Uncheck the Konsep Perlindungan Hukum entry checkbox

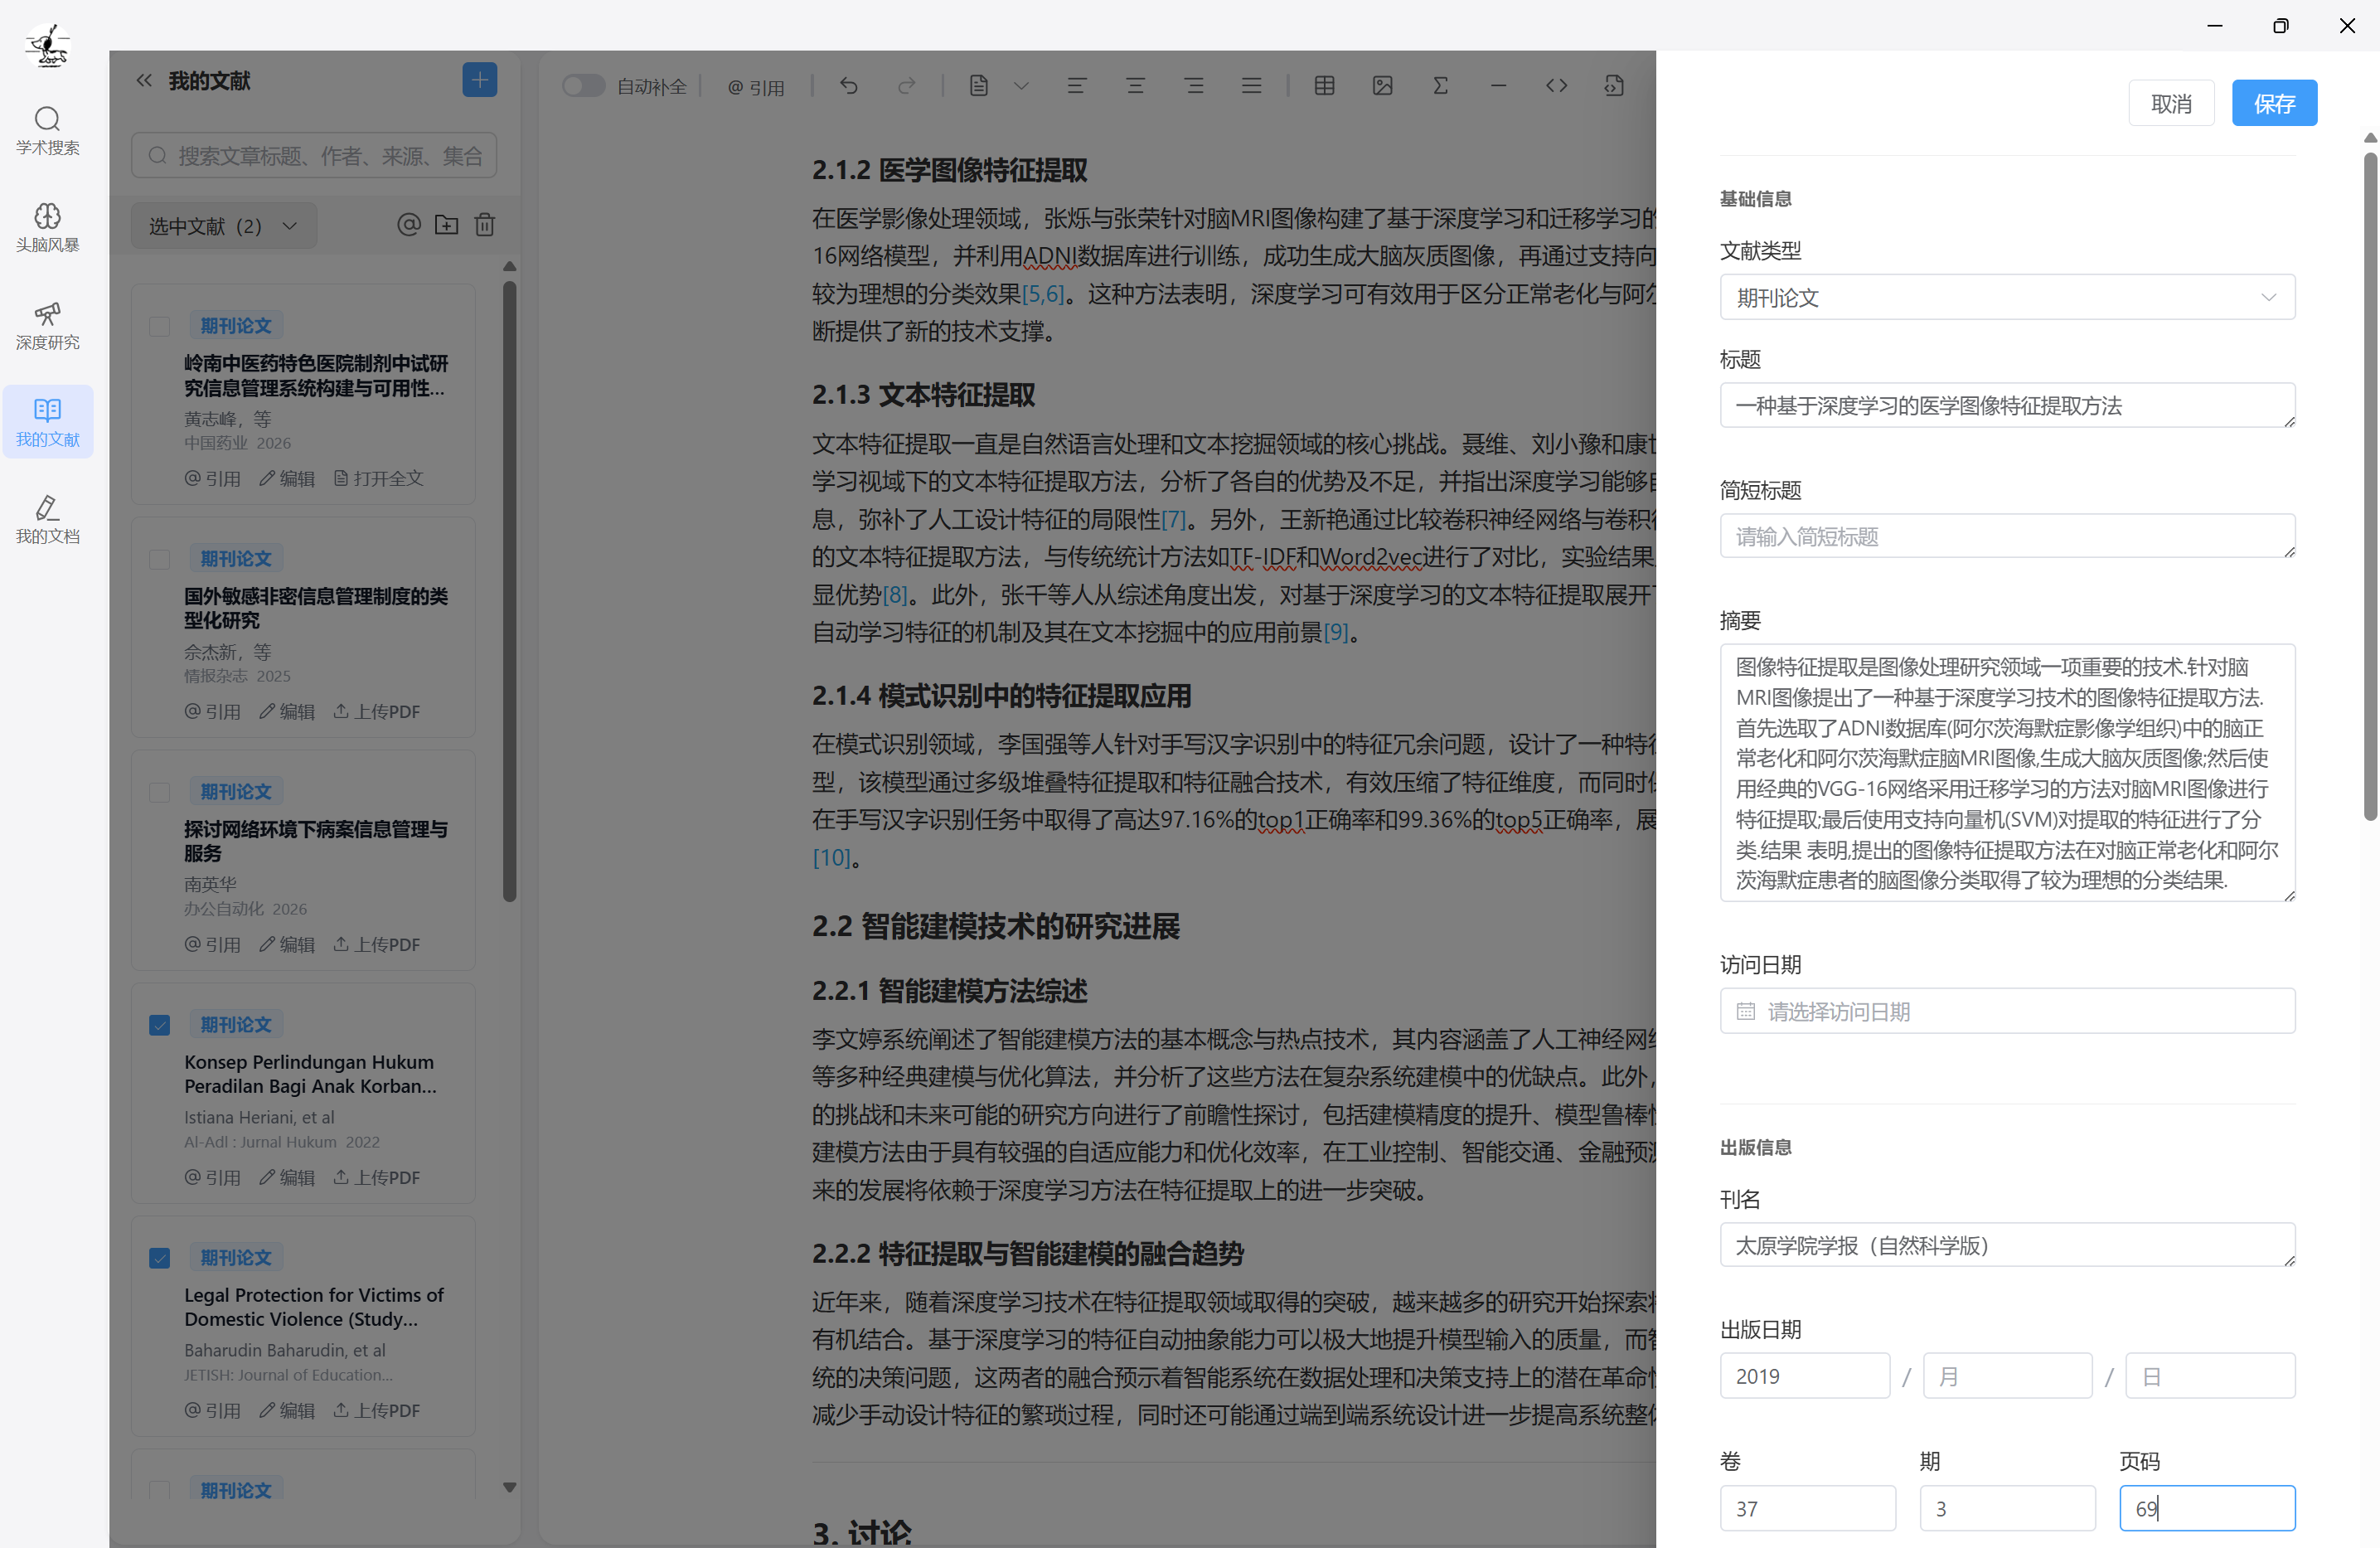point(159,1025)
